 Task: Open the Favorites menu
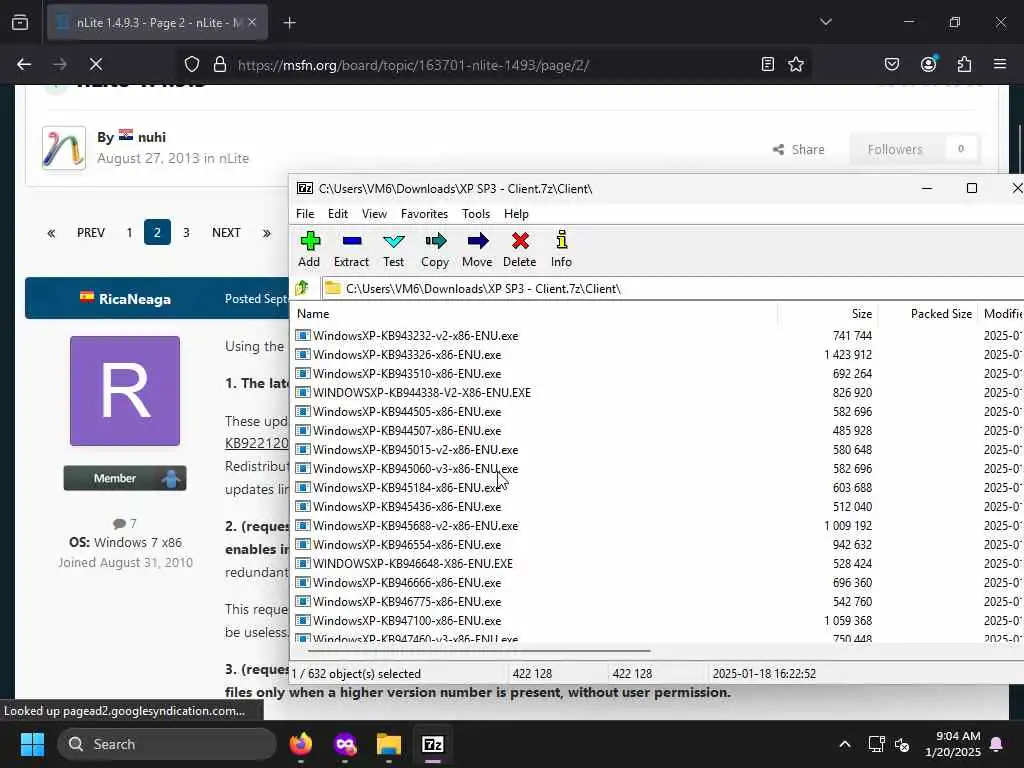point(424,214)
